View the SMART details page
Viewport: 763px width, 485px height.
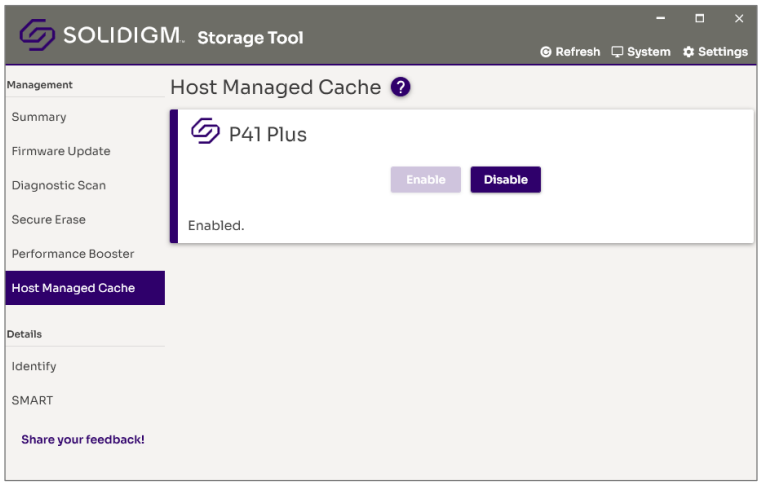point(33,400)
